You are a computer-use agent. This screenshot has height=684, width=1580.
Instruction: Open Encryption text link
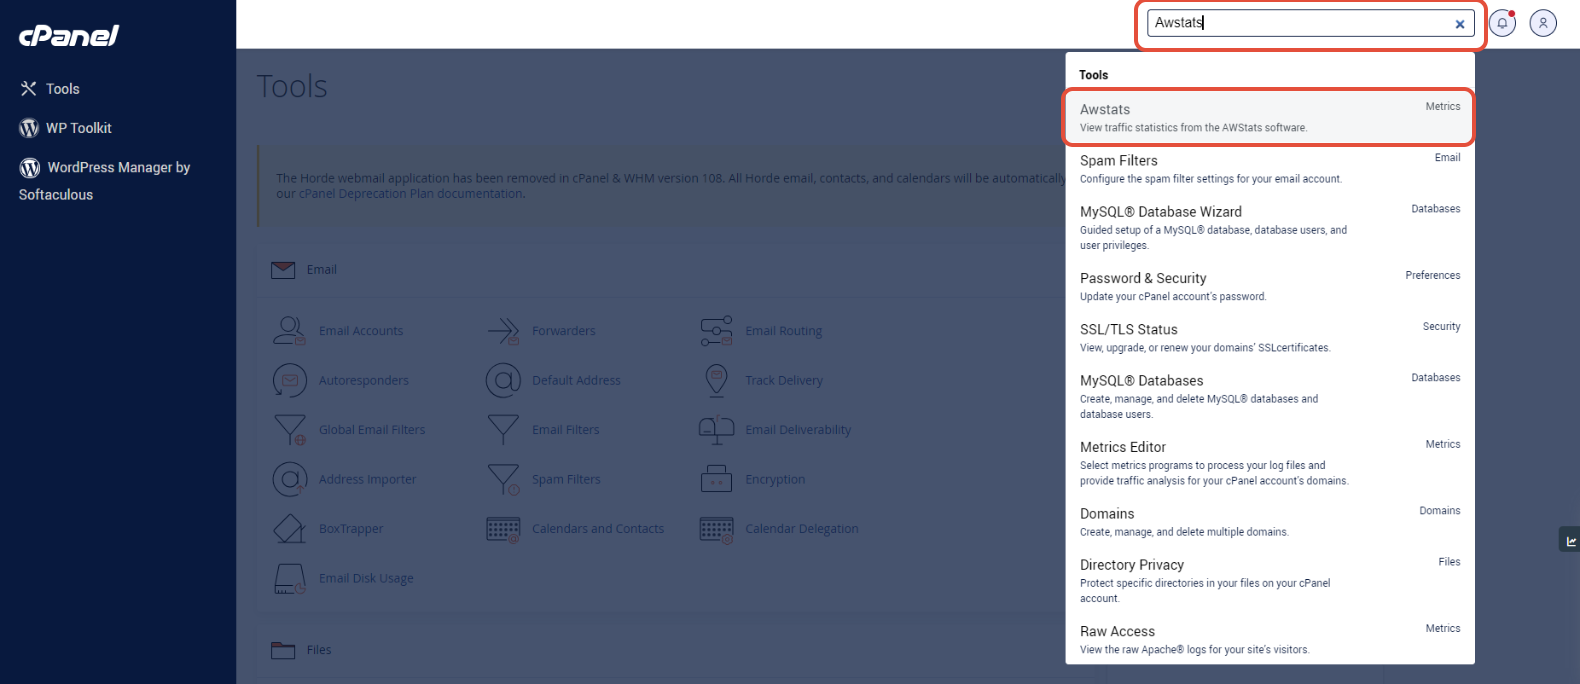point(775,479)
